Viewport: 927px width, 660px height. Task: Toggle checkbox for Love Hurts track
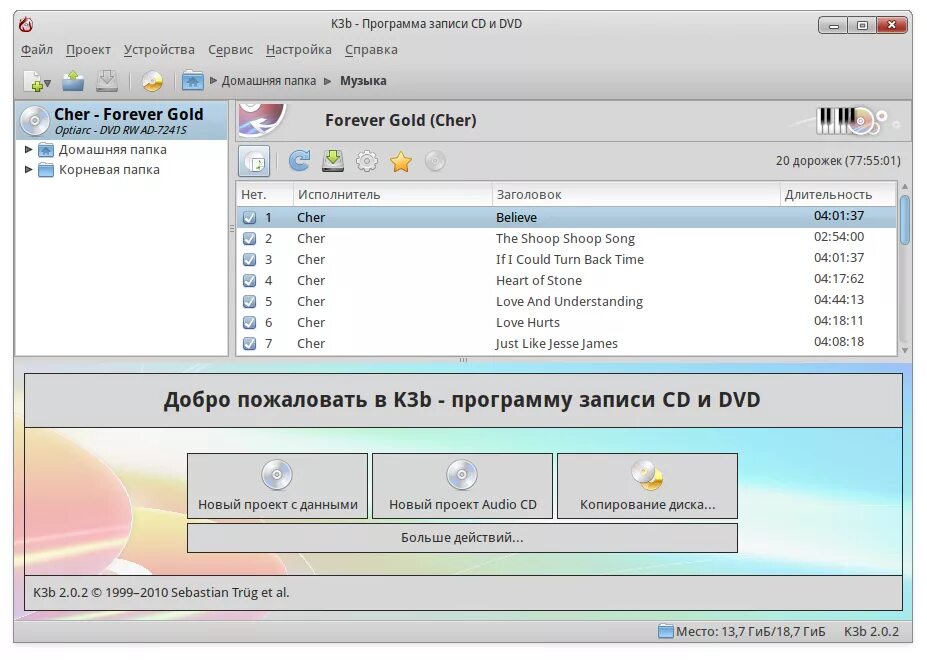(249, 322)
